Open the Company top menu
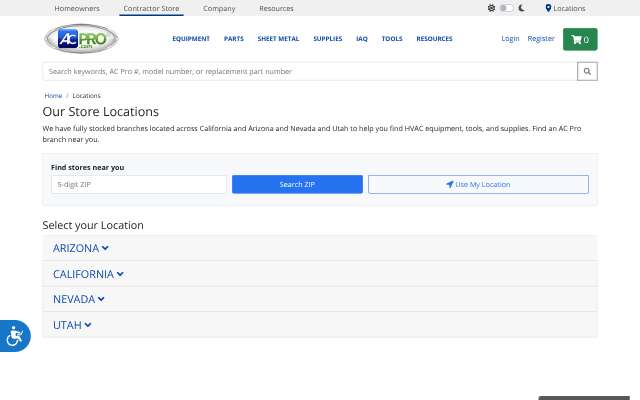 click(x=219, y=8)
